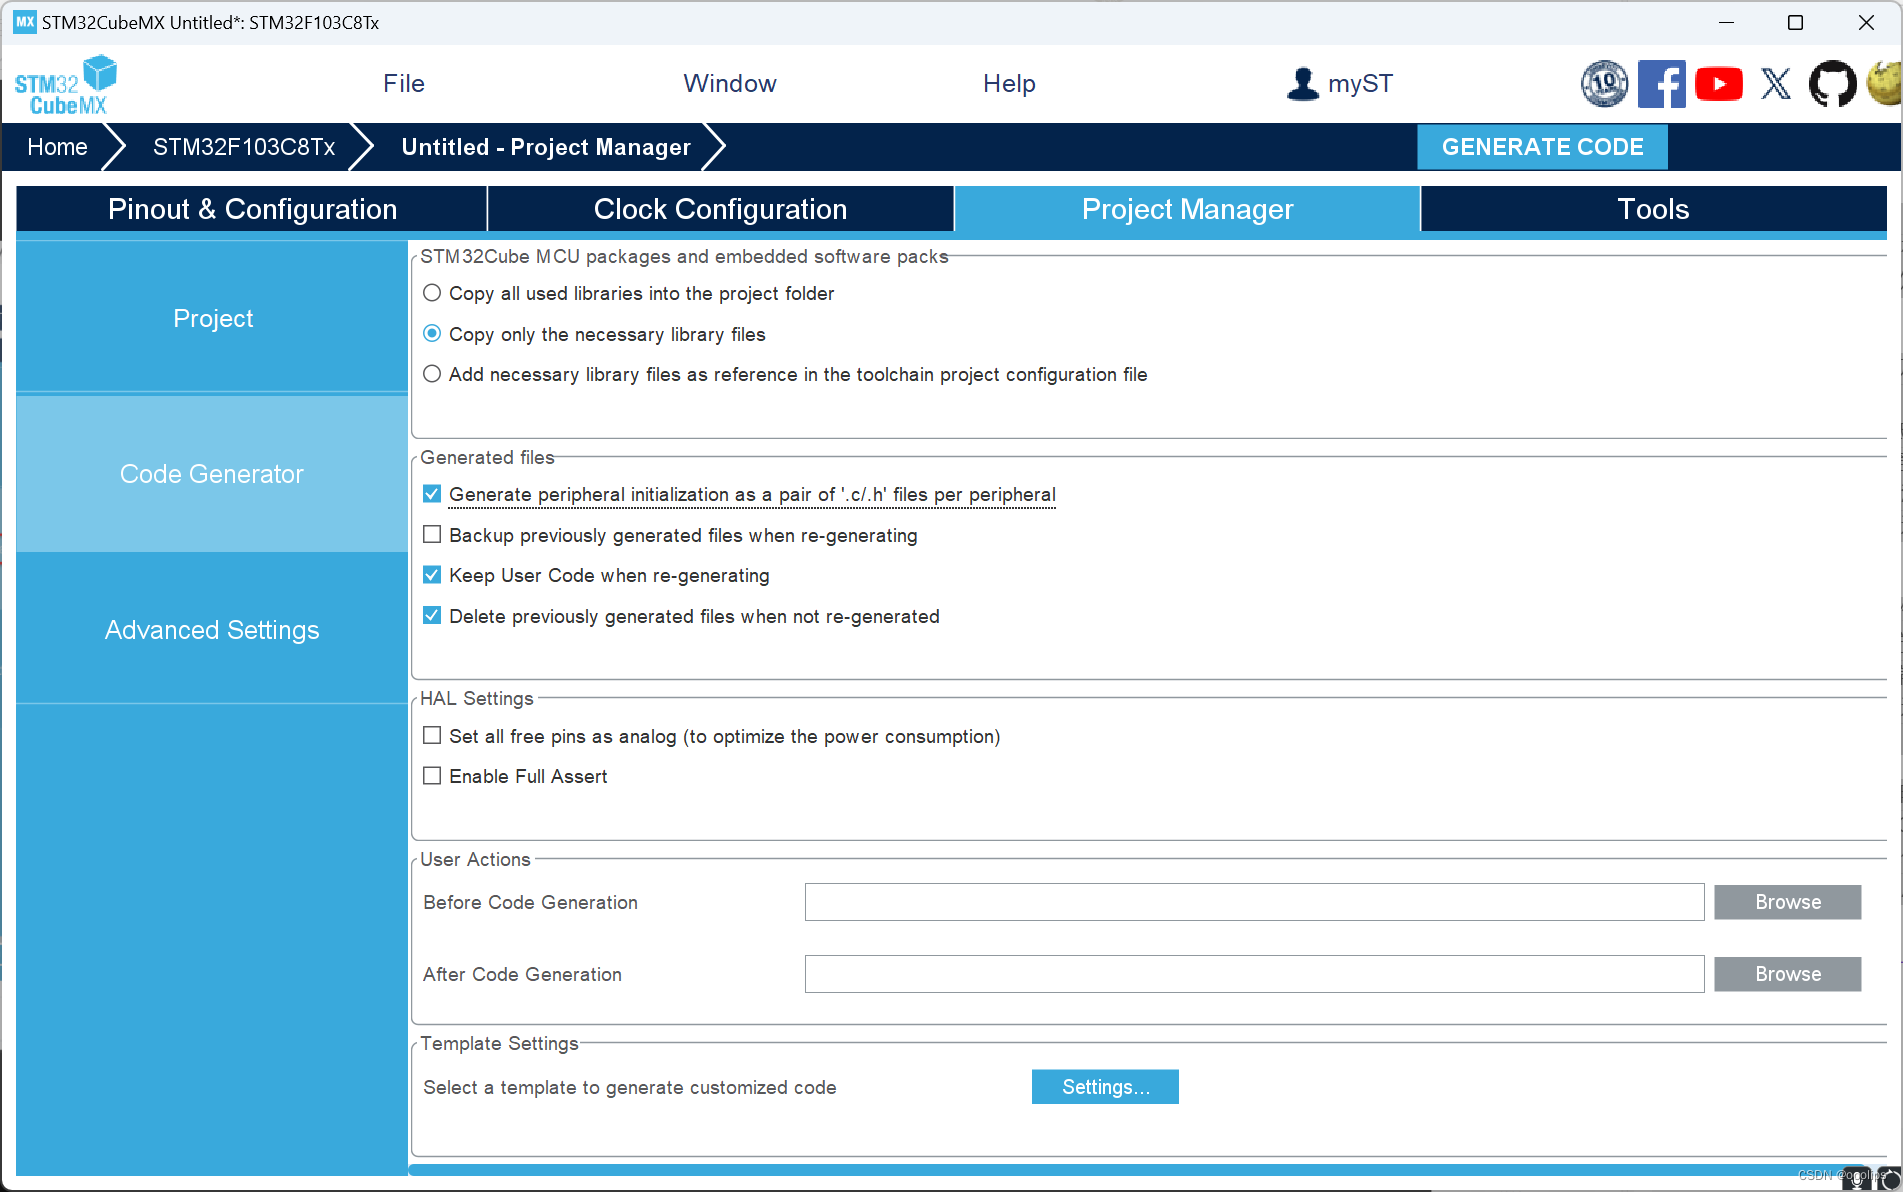Focus the Before Code Generation input field

(1254, 902)
